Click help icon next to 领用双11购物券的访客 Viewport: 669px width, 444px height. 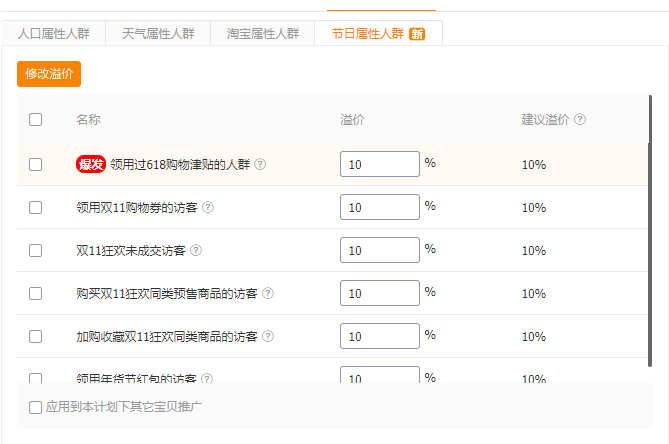[x=208, y=208]
